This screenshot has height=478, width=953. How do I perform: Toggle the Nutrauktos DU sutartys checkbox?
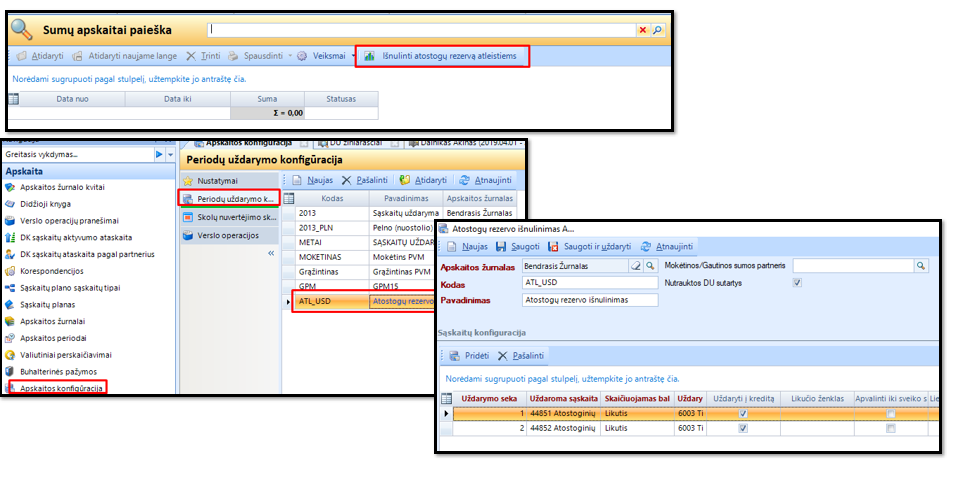(796, 283)
